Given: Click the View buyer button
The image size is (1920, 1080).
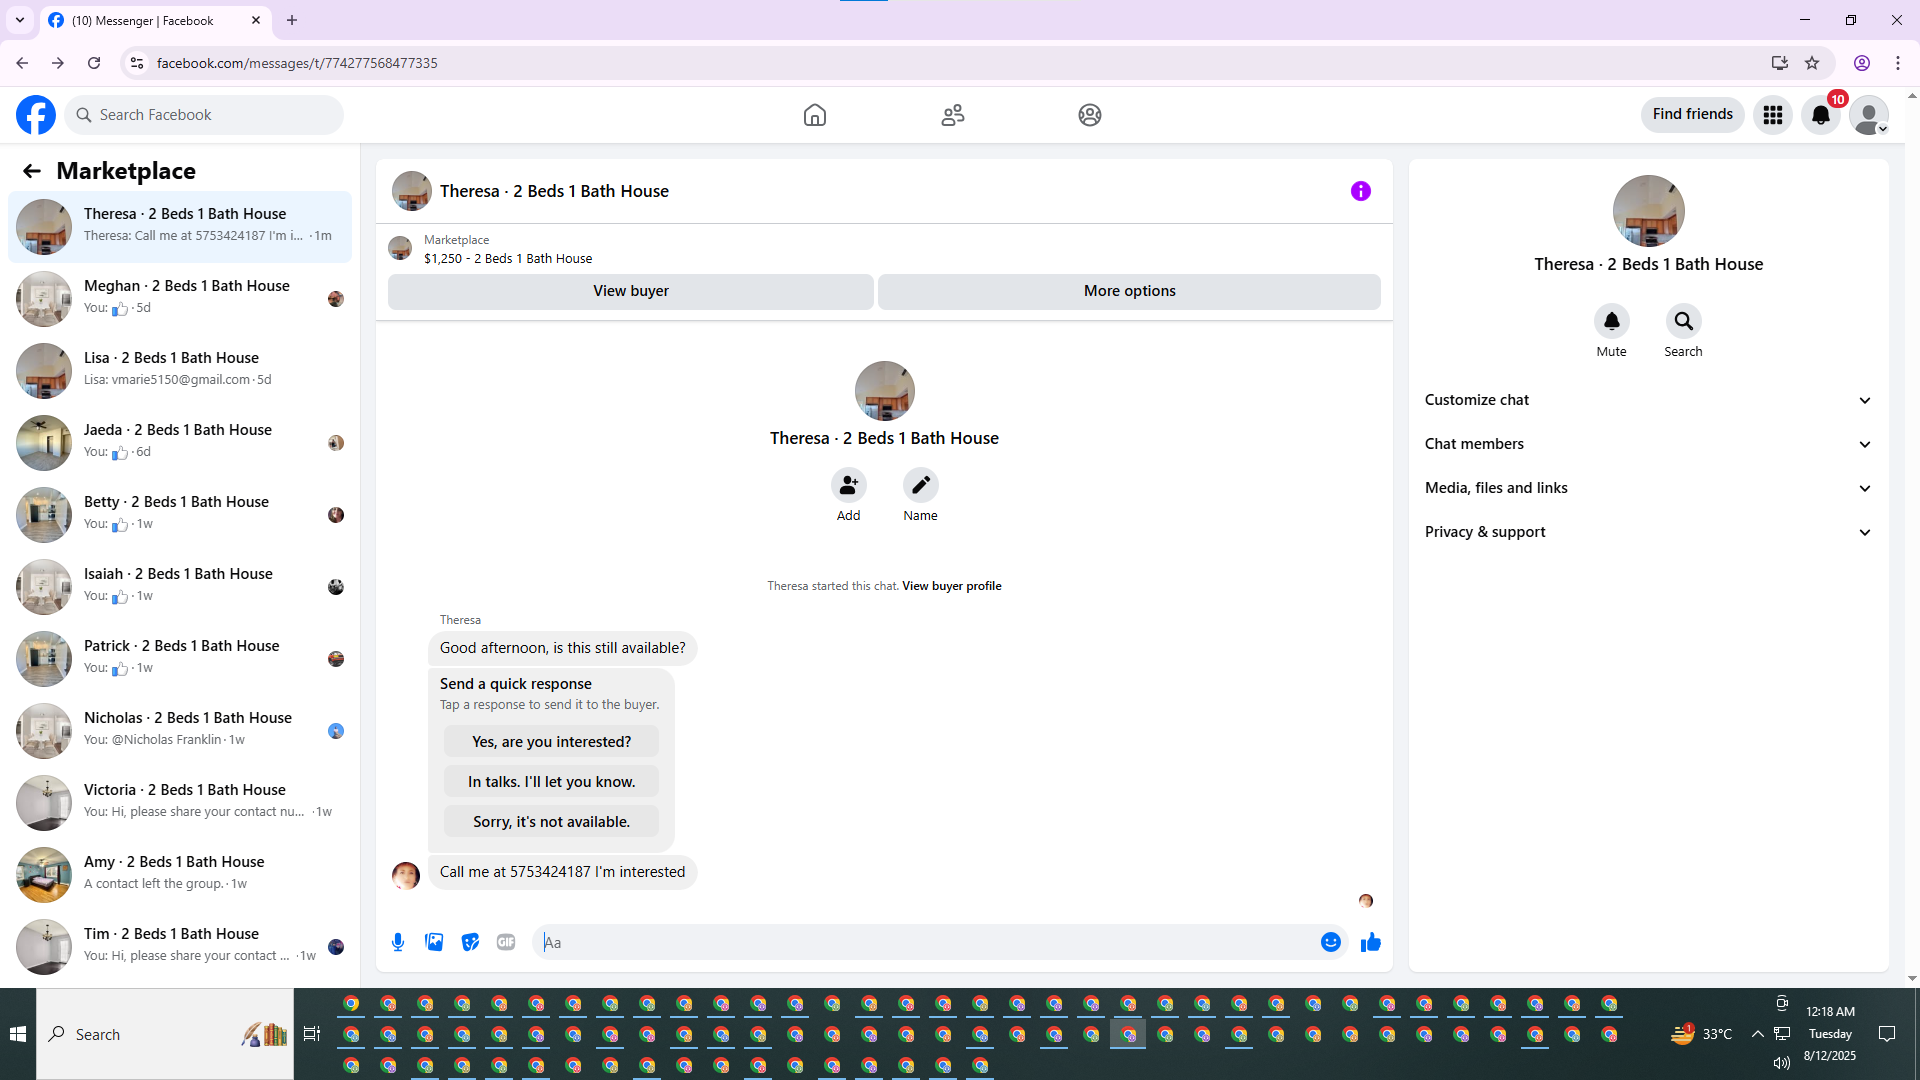Looking at the screenshot, I should pyautogui.click(x=630, y=291).
